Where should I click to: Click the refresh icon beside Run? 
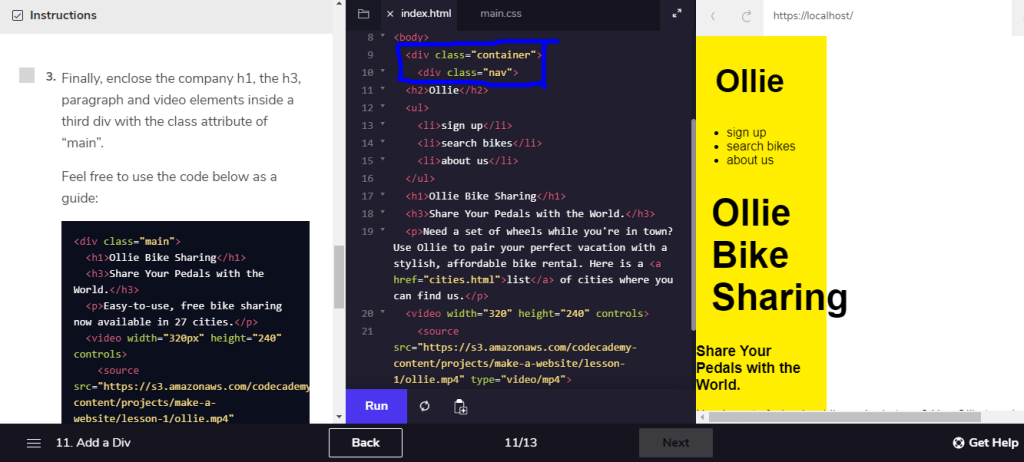(x=425, y=406)
